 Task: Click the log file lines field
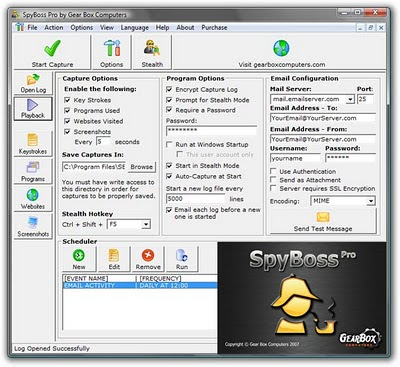[x=196, y=199]
